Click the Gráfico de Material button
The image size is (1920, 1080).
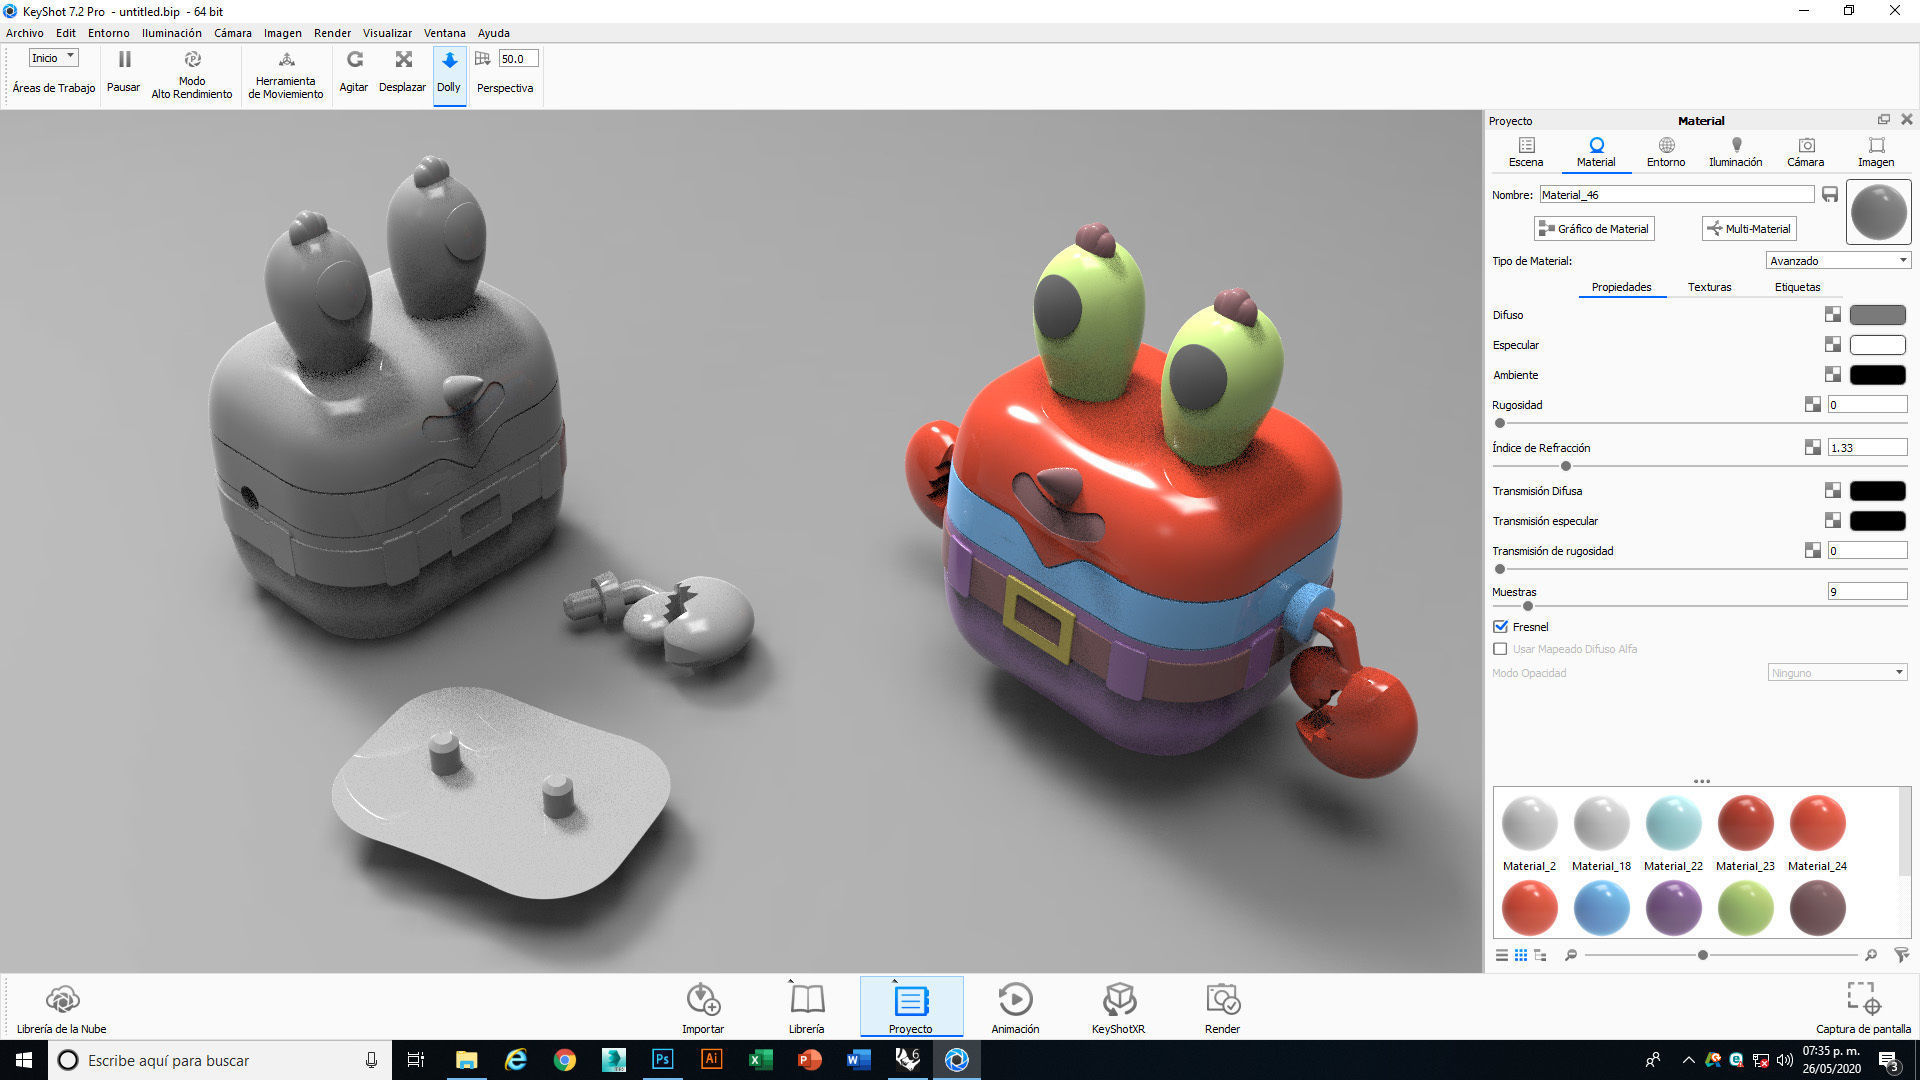[x=1594, y=229]
